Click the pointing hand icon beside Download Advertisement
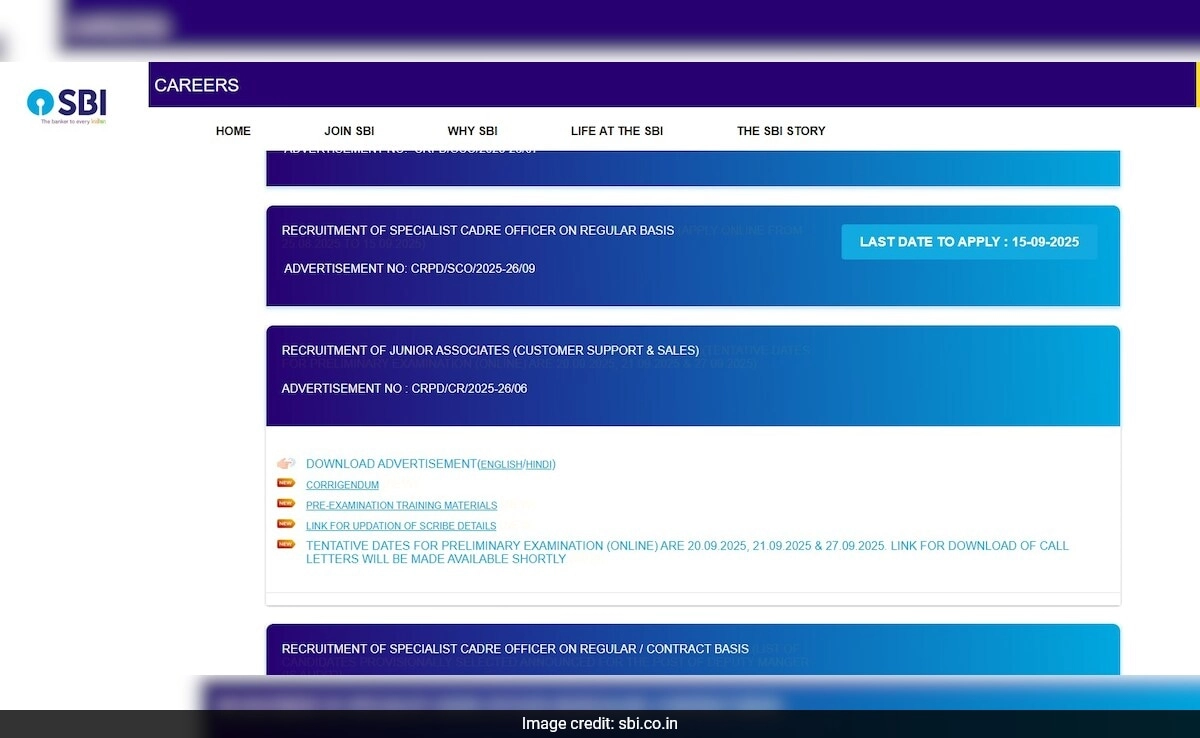The height and width of the screenshot is (738, 1200). (286, 463)
